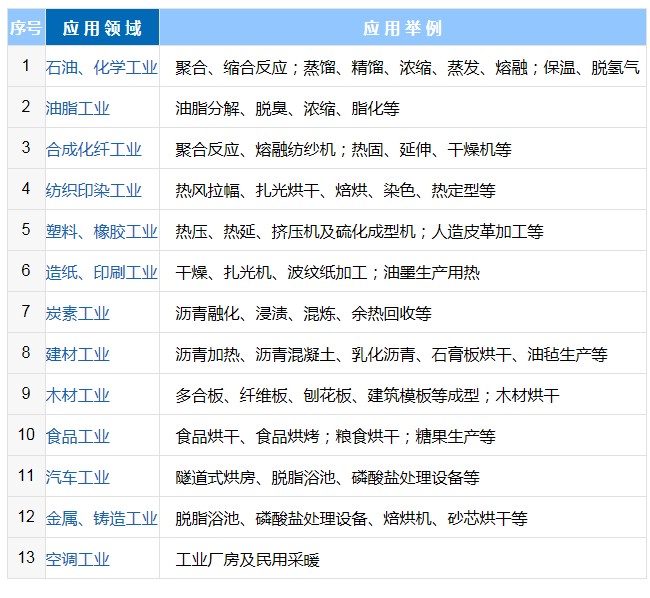Click the 金属、铸造工业 link
Viewport: 650px width, 598px height.
(101, 519)
